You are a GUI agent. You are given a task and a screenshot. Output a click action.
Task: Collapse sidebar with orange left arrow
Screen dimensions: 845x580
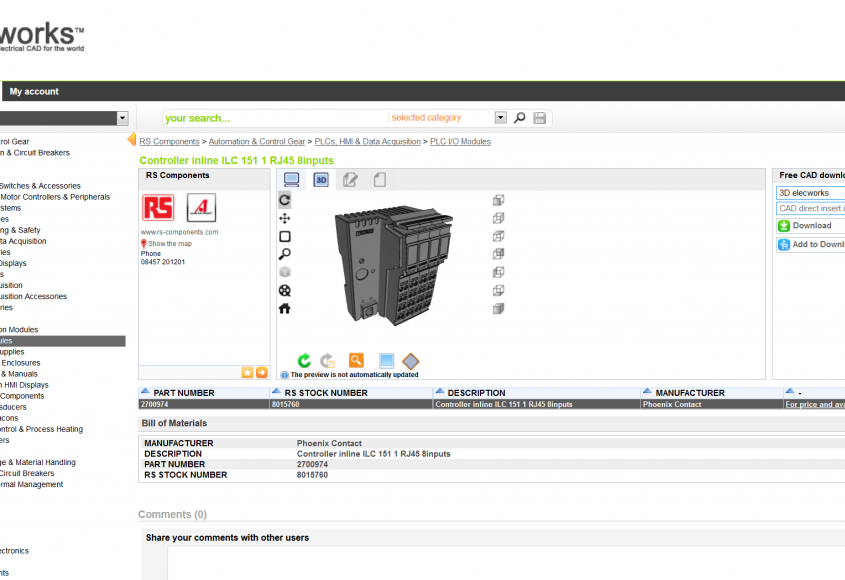click(x=131, y=140)
